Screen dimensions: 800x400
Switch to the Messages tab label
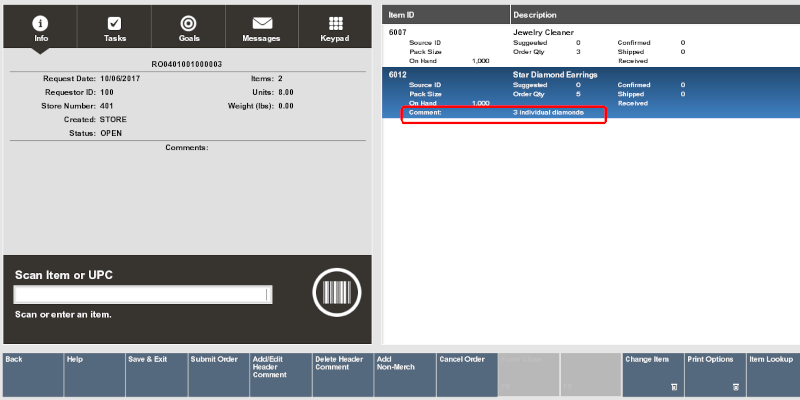point(262,38)
